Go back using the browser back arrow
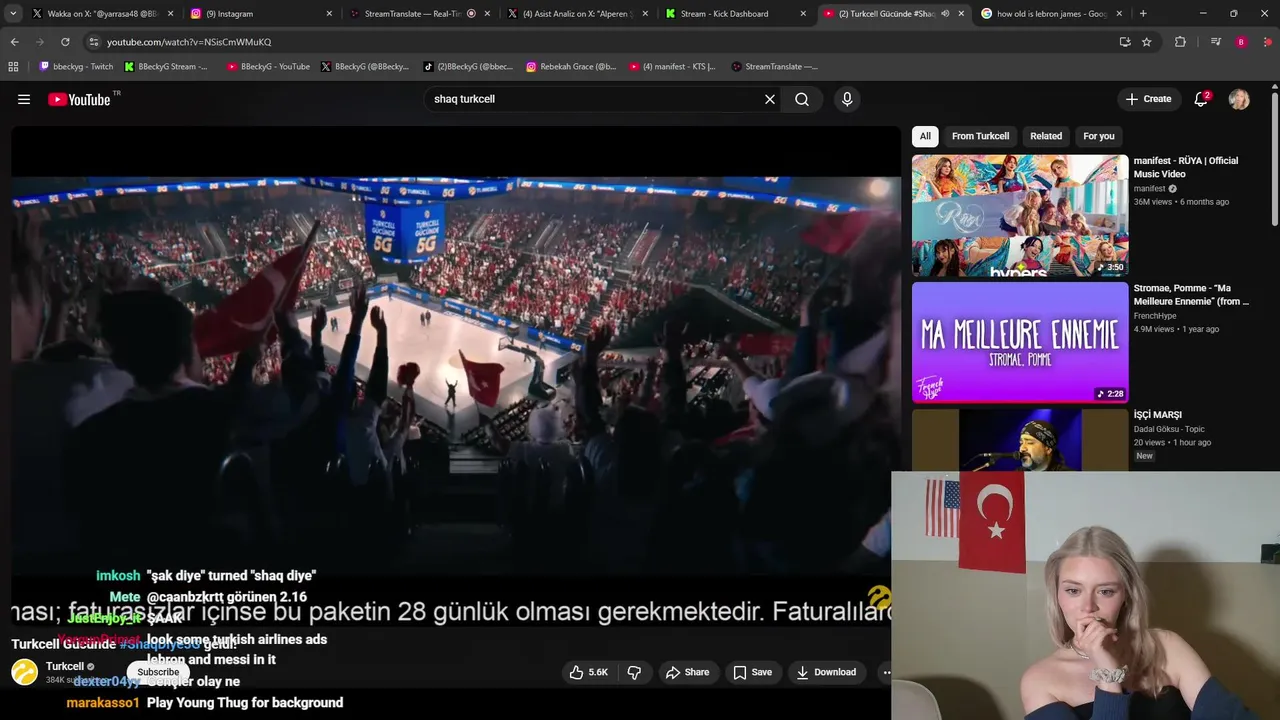This screenshot has width=1280, height=720. [14, 42]
